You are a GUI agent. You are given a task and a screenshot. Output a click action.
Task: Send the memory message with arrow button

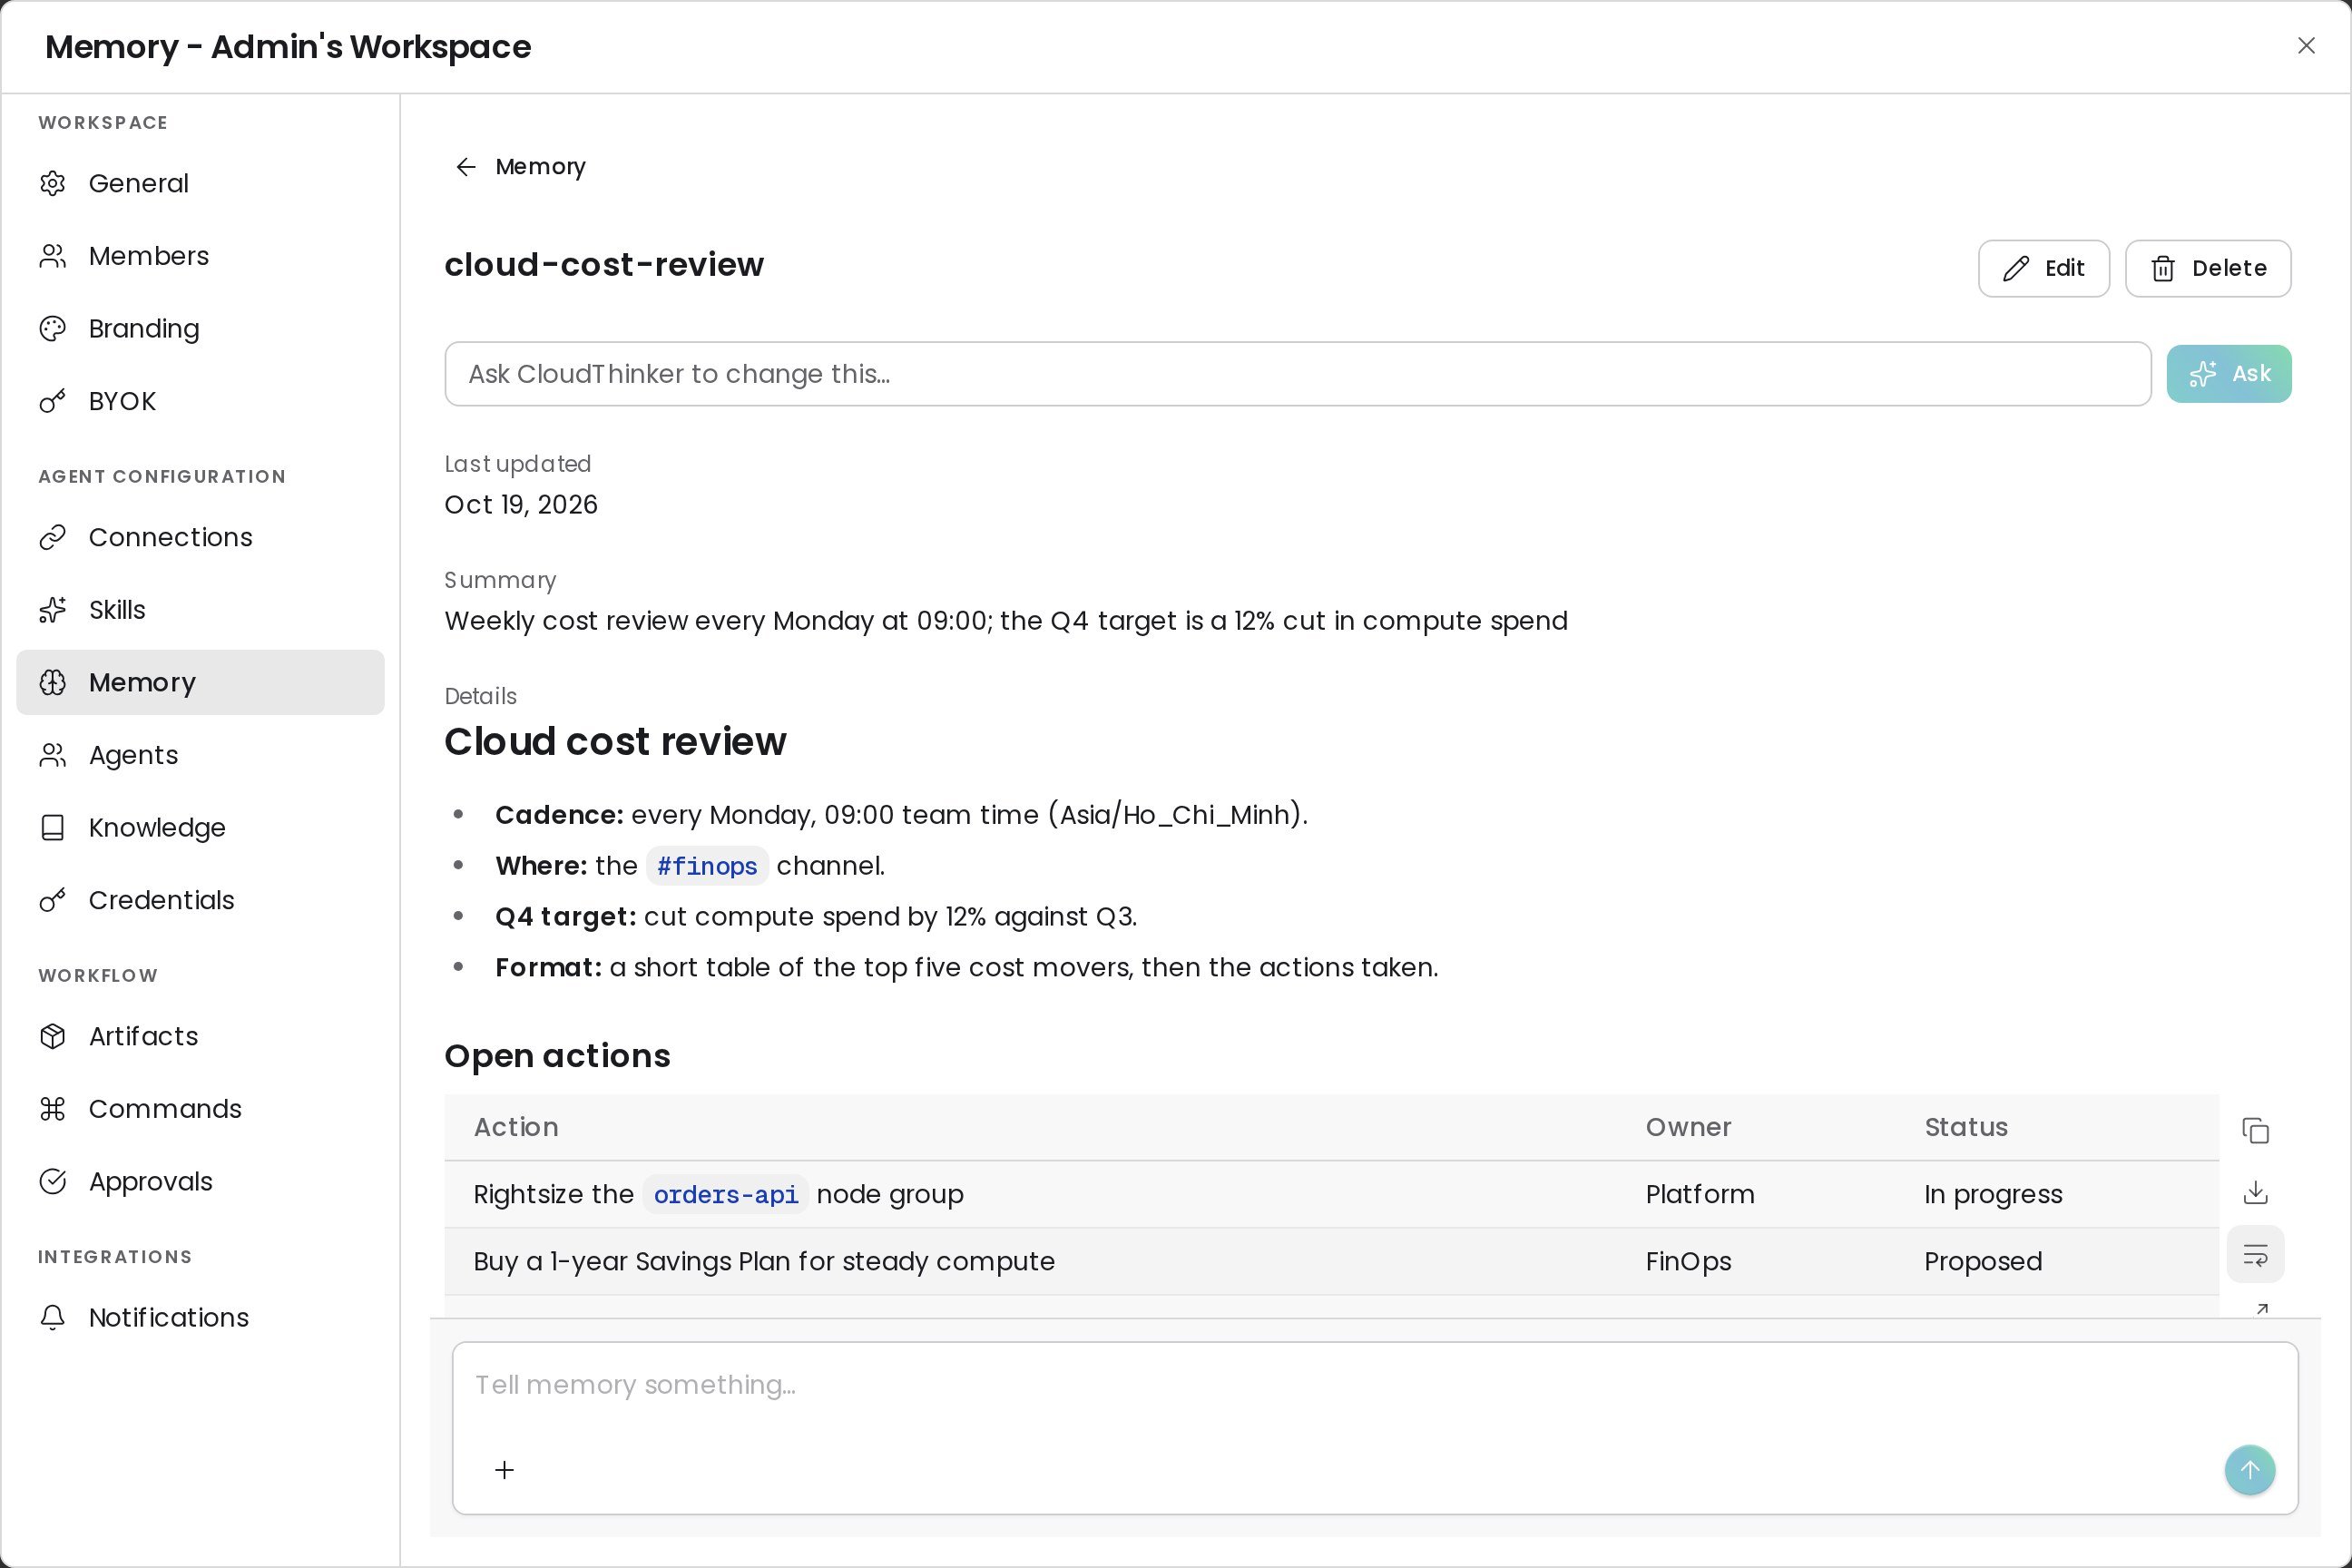pyautogui.click(x=2250, y=1470)
